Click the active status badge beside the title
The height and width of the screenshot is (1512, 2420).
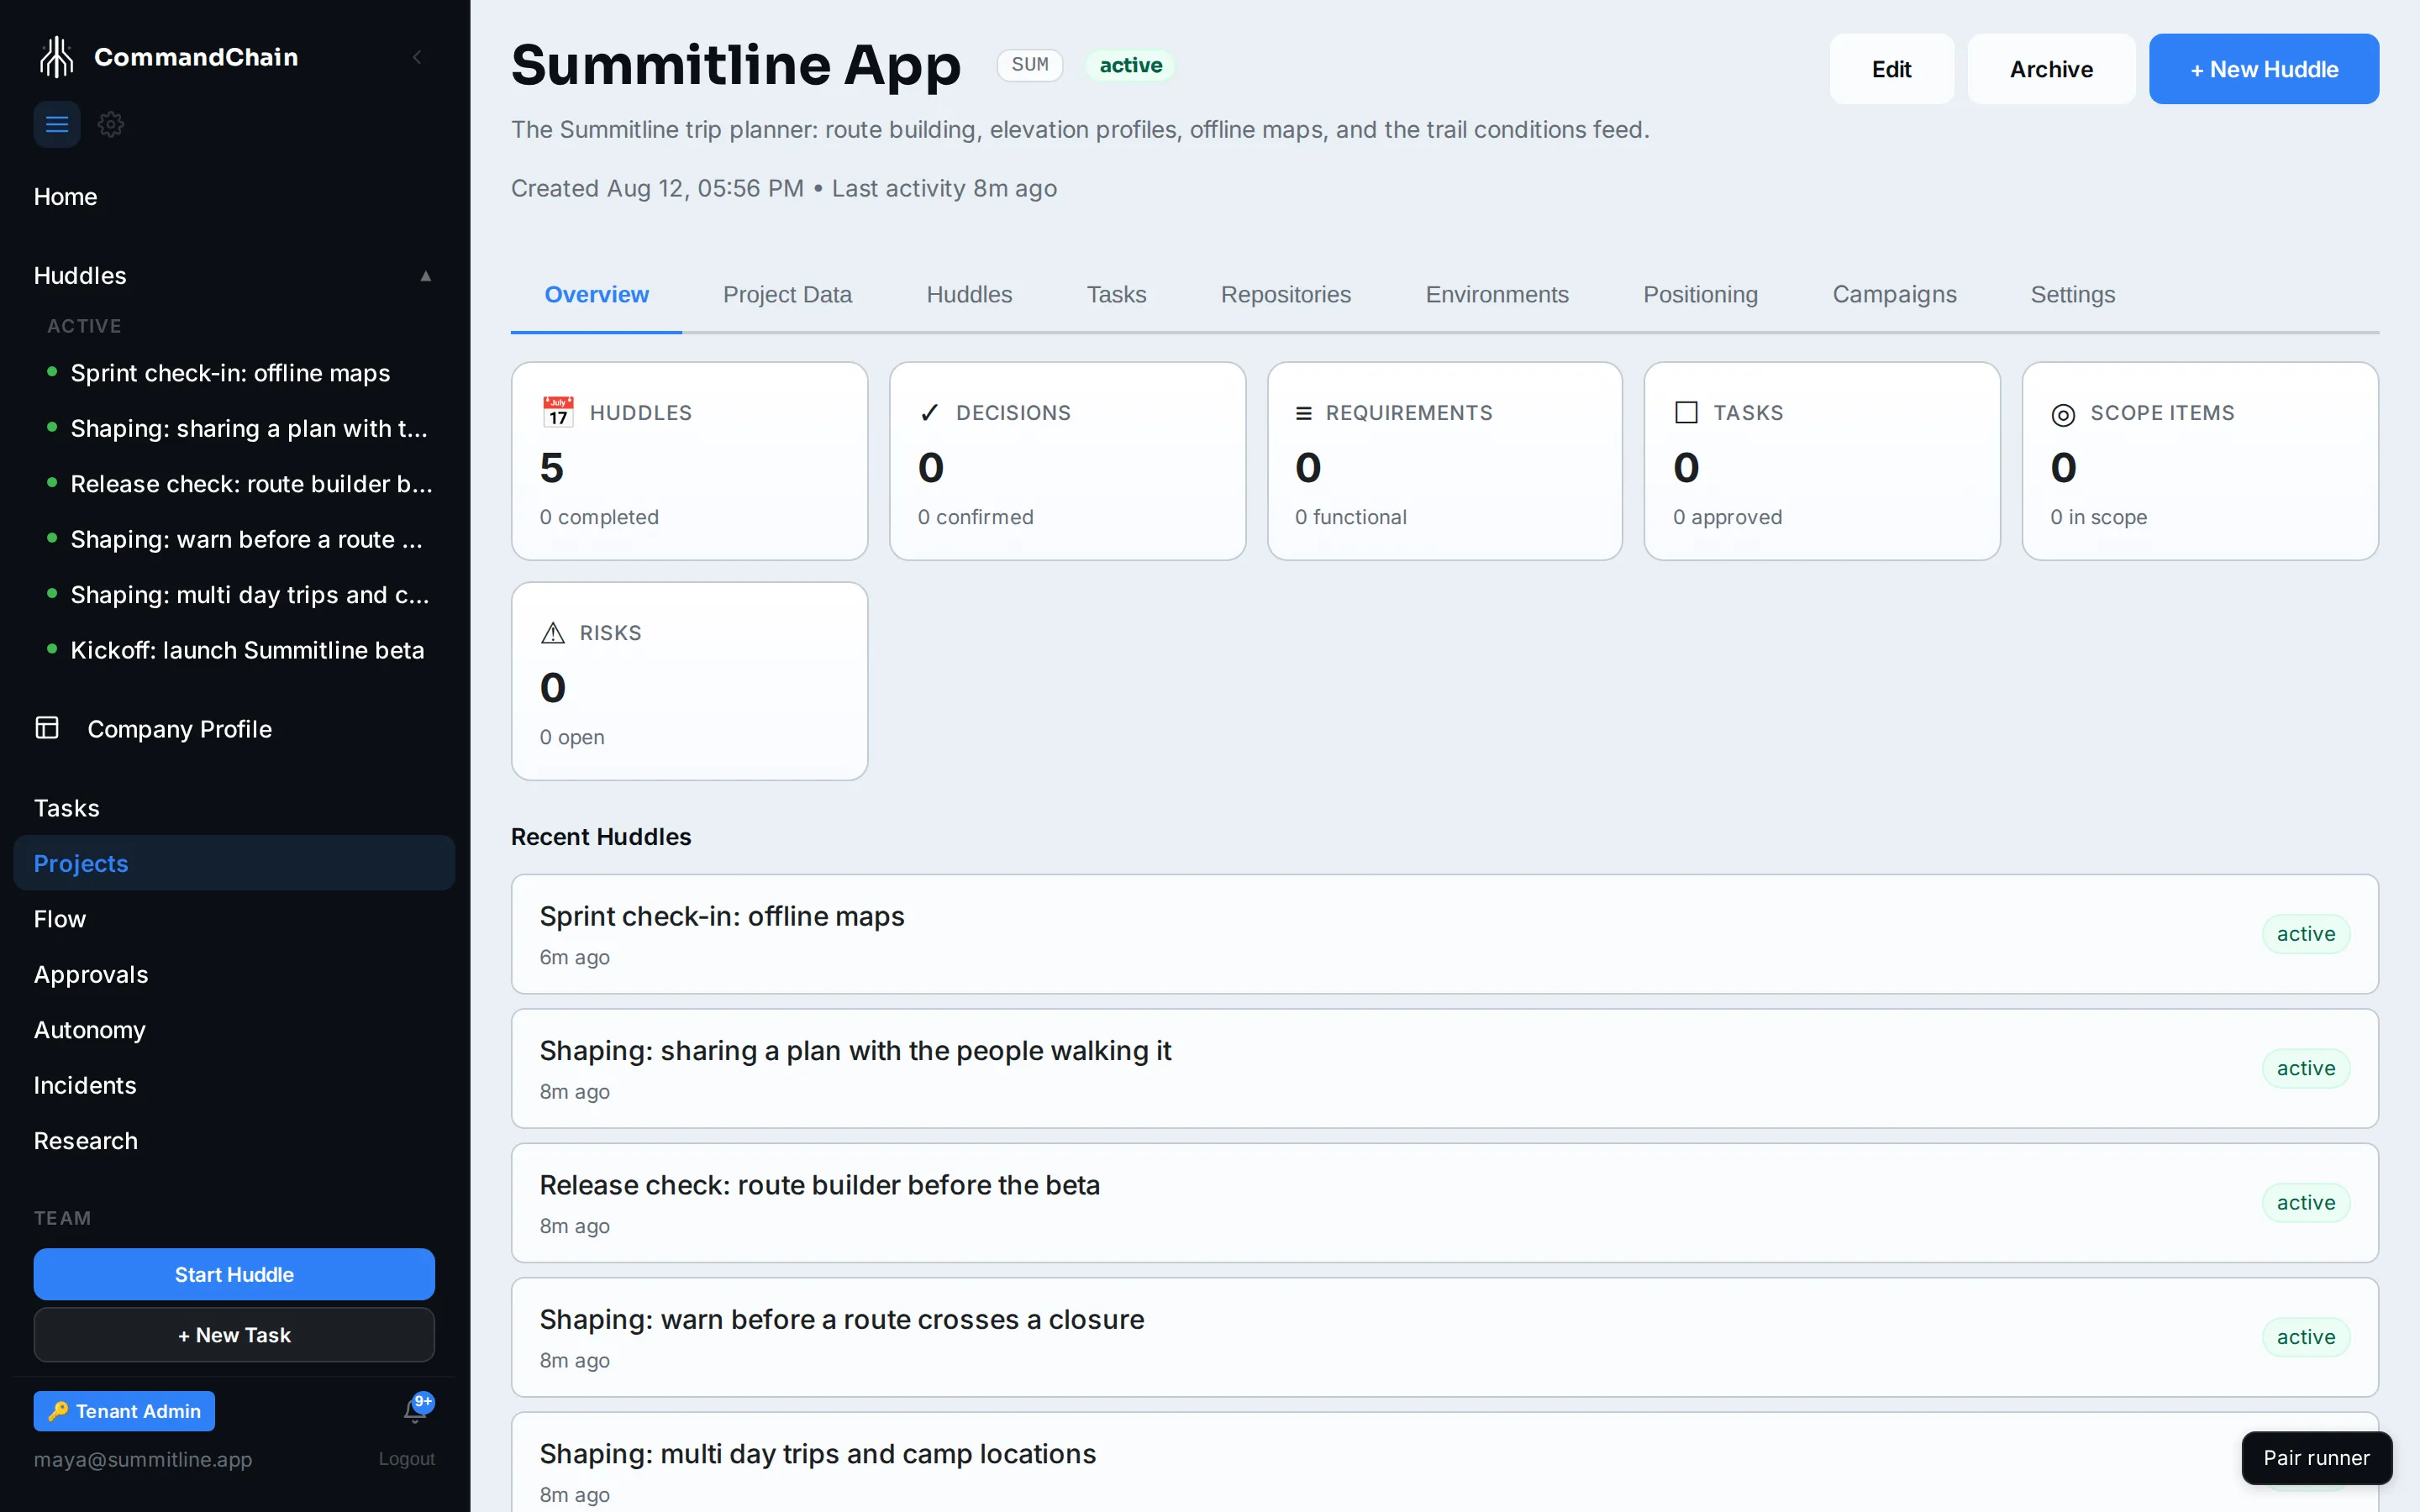click(x=1131, y=65)
